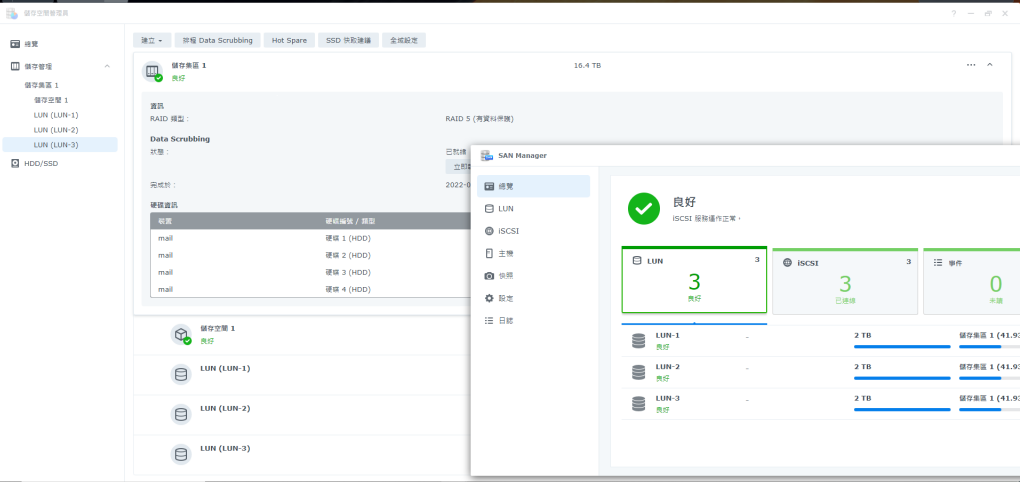Click the 日誌 log list icon in SAN Manager

pyautogui.click(x=489, y=321)
